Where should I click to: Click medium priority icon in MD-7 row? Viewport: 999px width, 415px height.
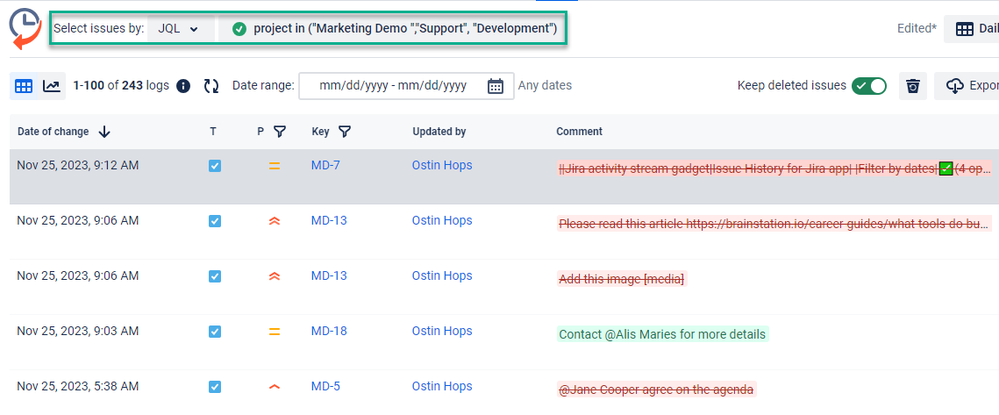point(275,166)
